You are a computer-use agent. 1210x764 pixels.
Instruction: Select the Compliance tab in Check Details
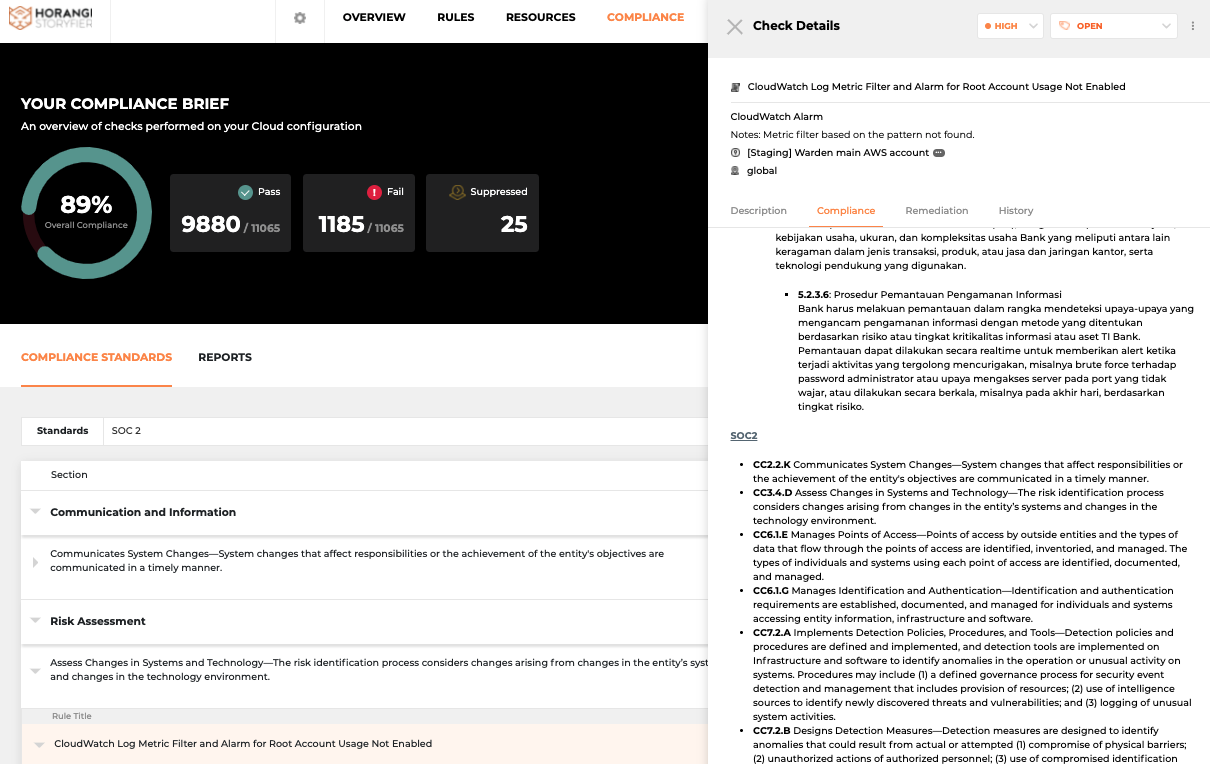(x=846, y=211)
